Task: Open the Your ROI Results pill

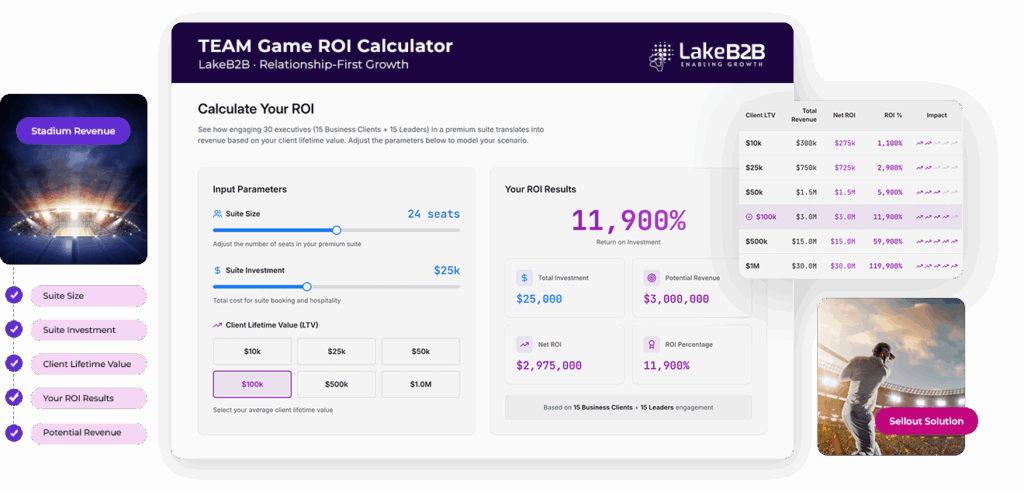Action: [x=88, y=398]
